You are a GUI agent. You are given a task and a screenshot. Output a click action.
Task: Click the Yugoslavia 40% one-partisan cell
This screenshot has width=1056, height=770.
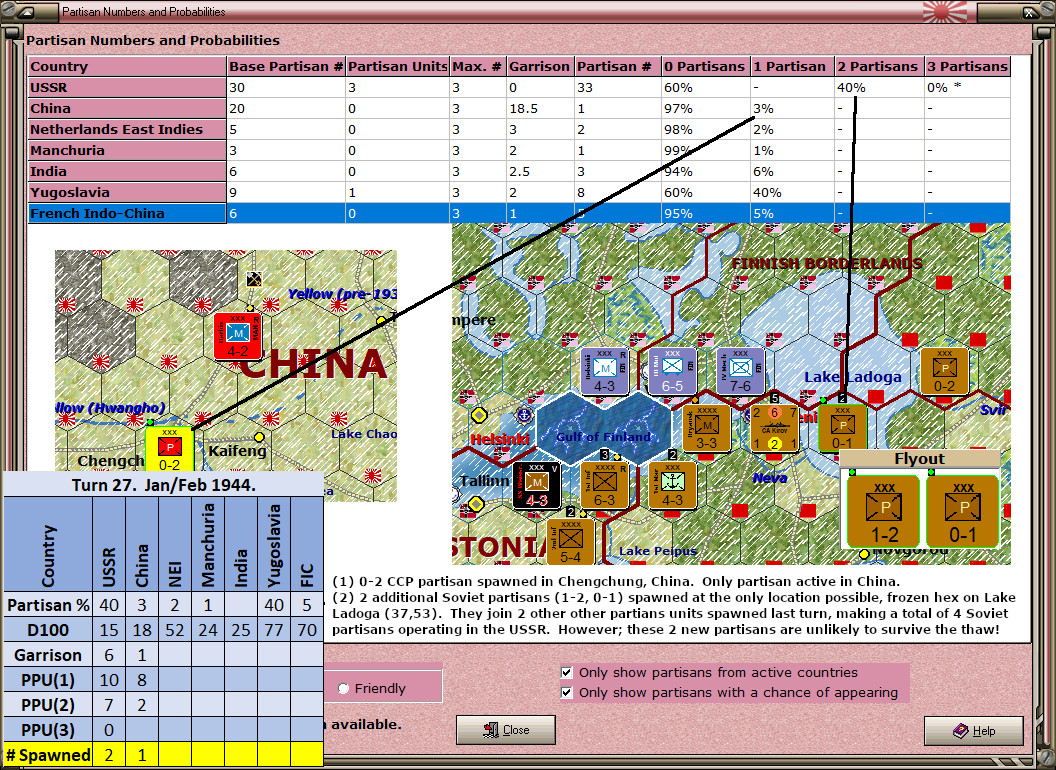pyautogui.click(x=791, y=192)
